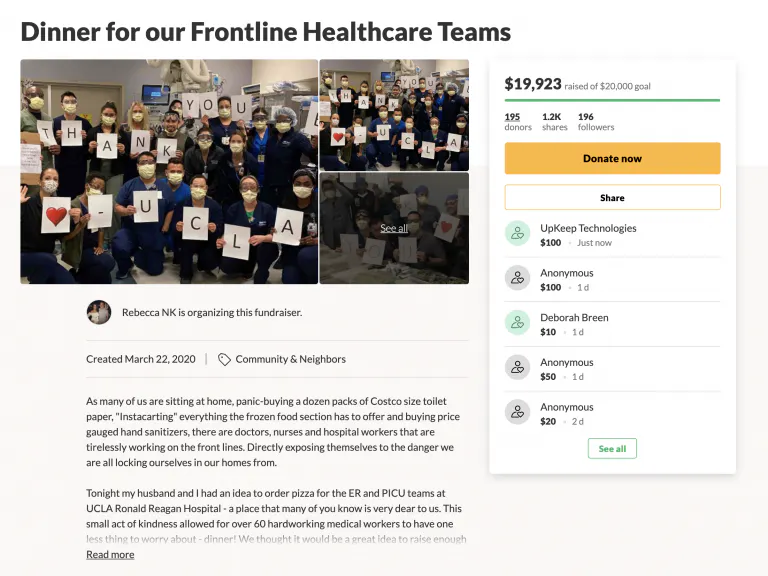
Task: Open the top-right staff group photo thumbnail
Action: [x=394, y=114]
